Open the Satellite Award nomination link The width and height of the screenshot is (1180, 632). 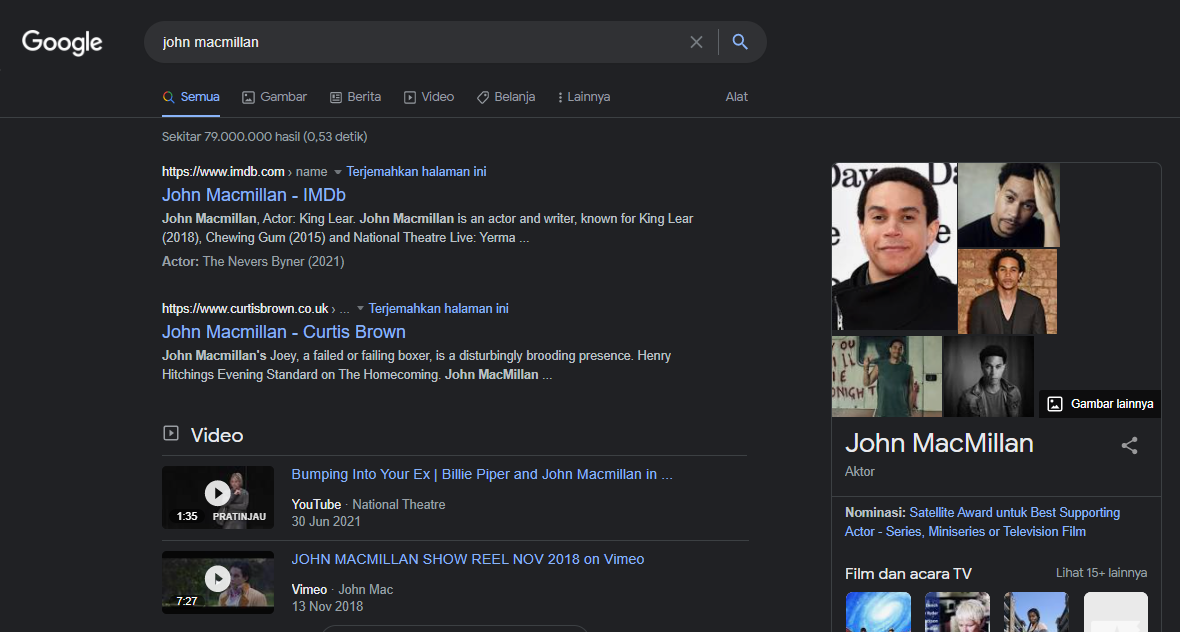(x=982, y=522)
